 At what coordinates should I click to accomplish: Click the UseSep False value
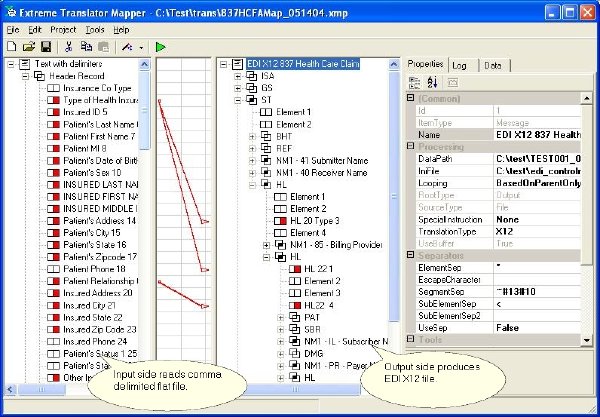click(x=537, y=328)
